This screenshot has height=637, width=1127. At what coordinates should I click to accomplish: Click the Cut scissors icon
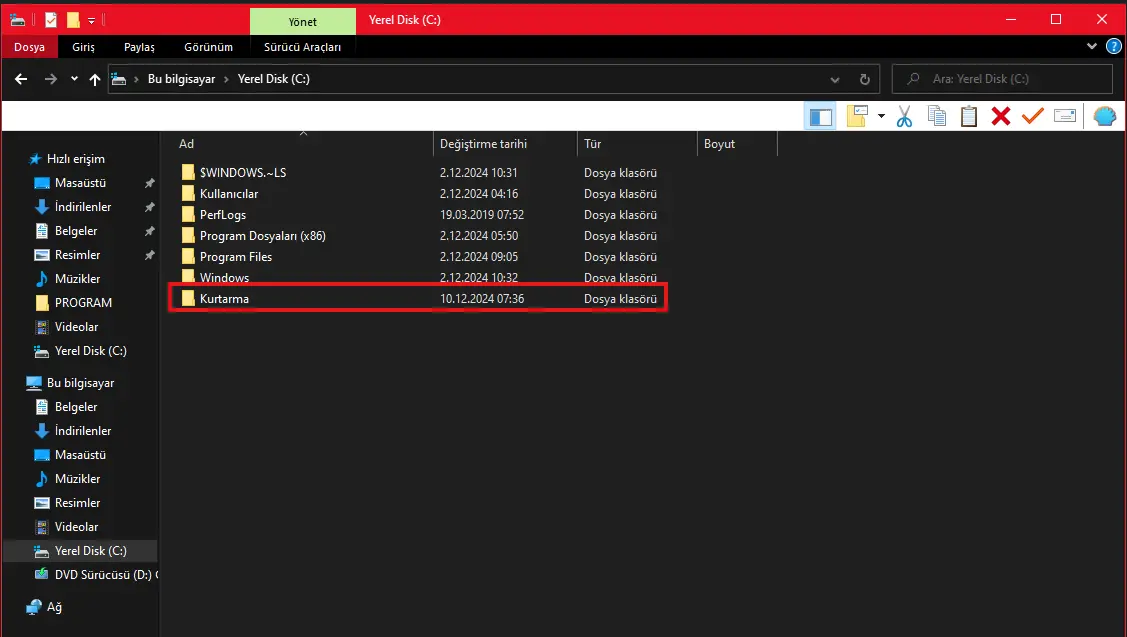click(904, 116)
